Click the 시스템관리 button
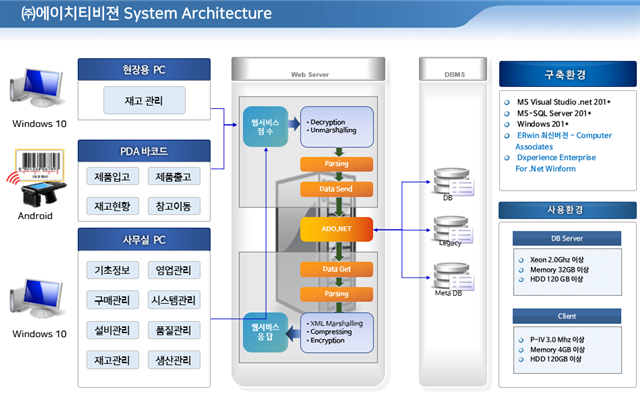 click(x=174, y=300)
